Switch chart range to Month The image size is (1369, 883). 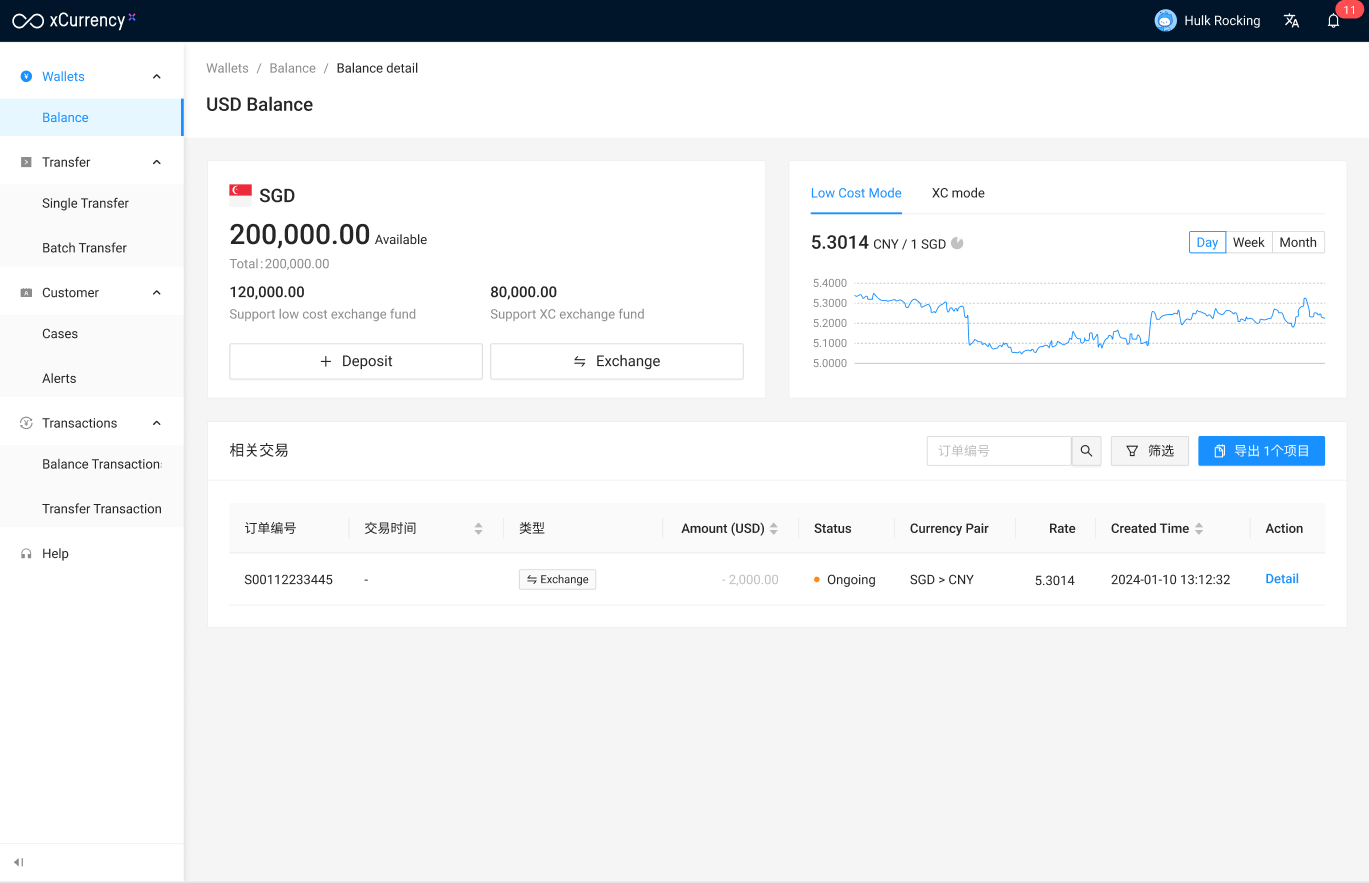[x=1297, y=242]
